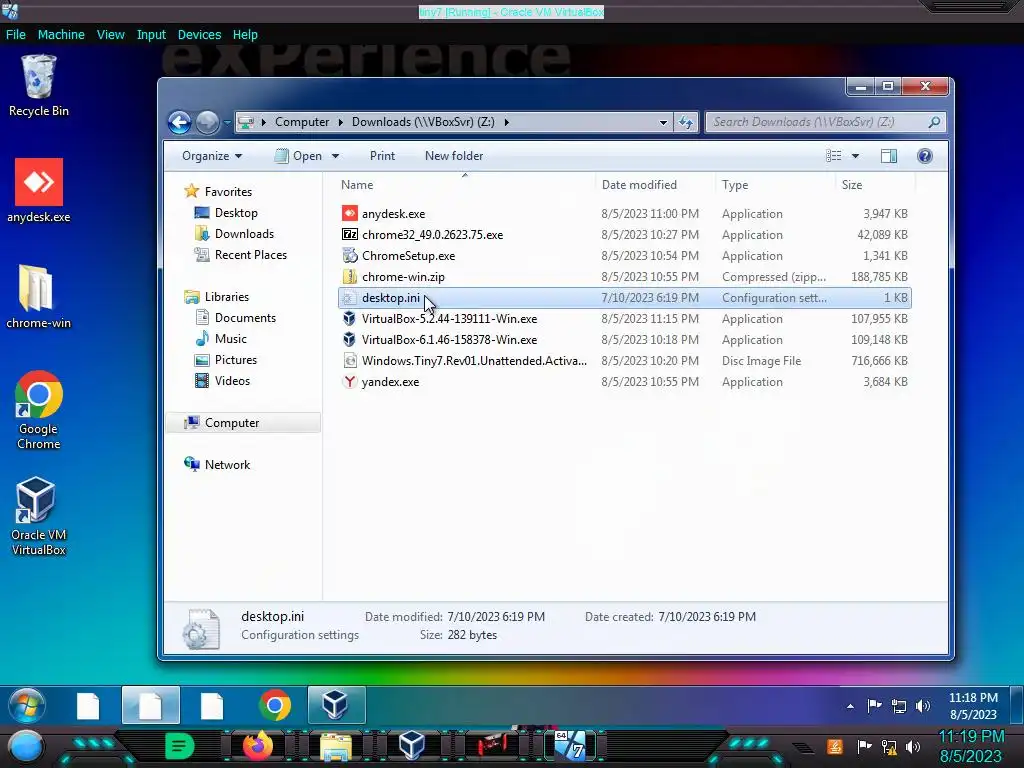Select Pictures library
The height and width of the screenshot is (768, 1024).
236,359
